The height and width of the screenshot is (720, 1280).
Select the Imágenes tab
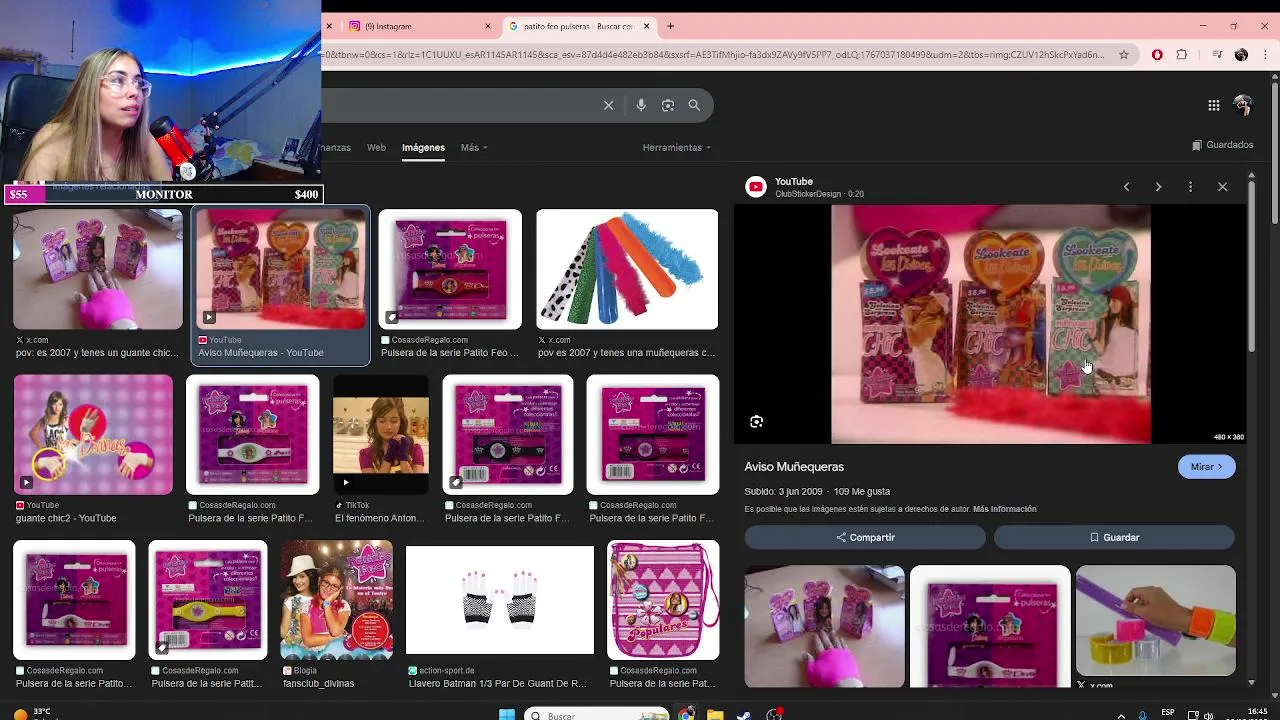[x=423, y=148]
